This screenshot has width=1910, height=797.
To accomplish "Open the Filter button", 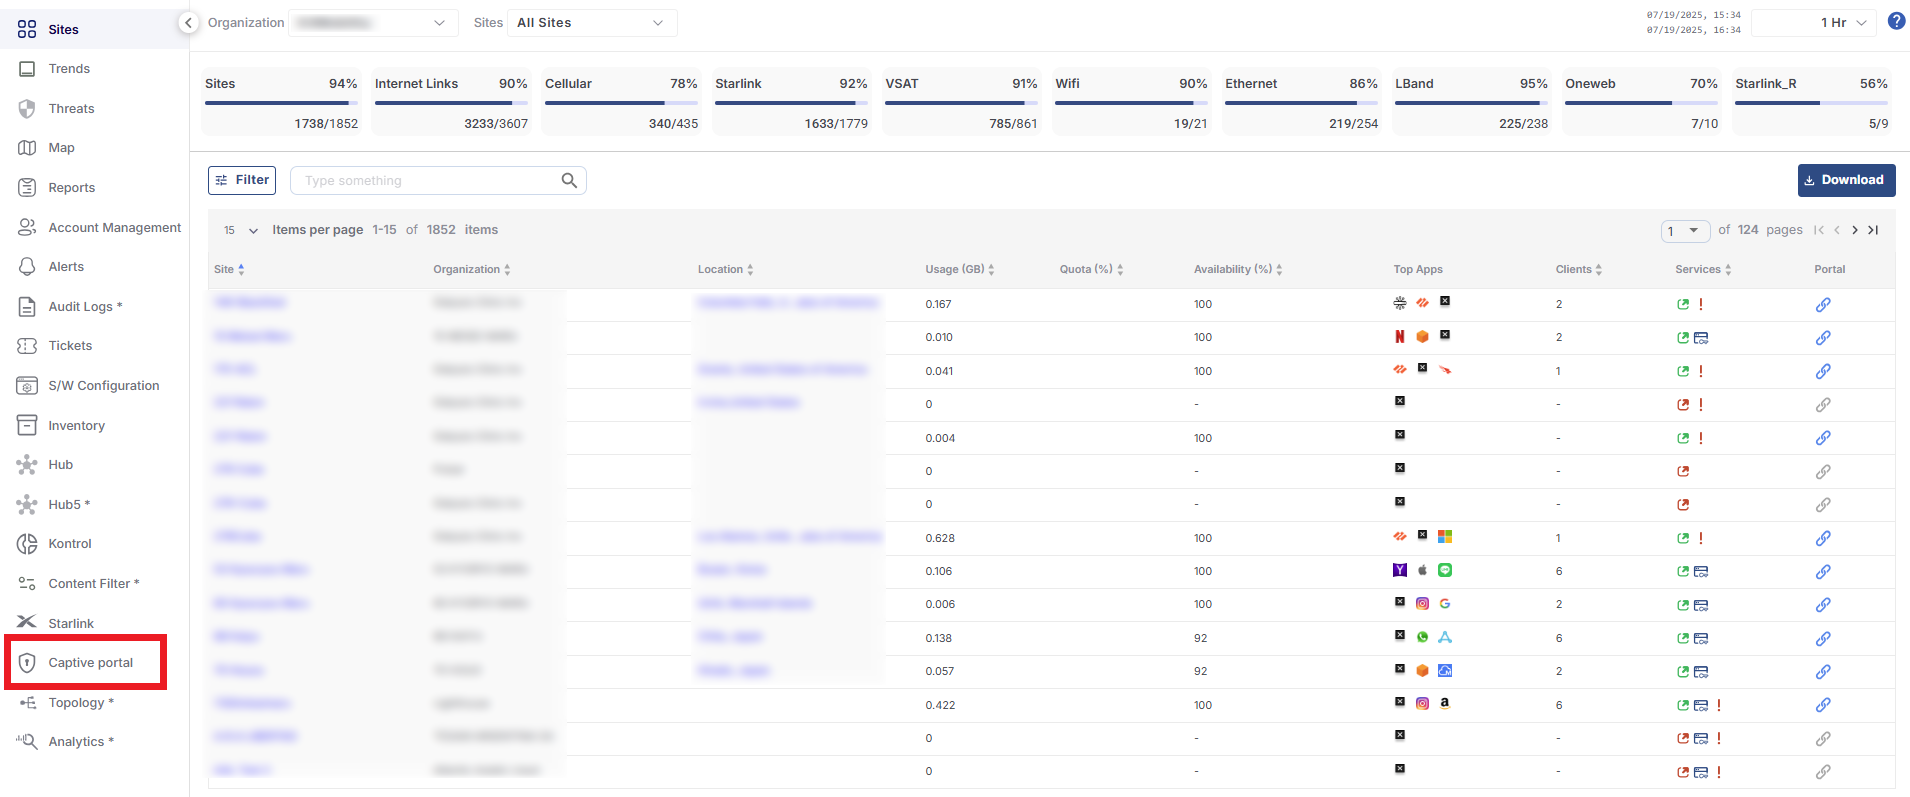I will [242, 180].
